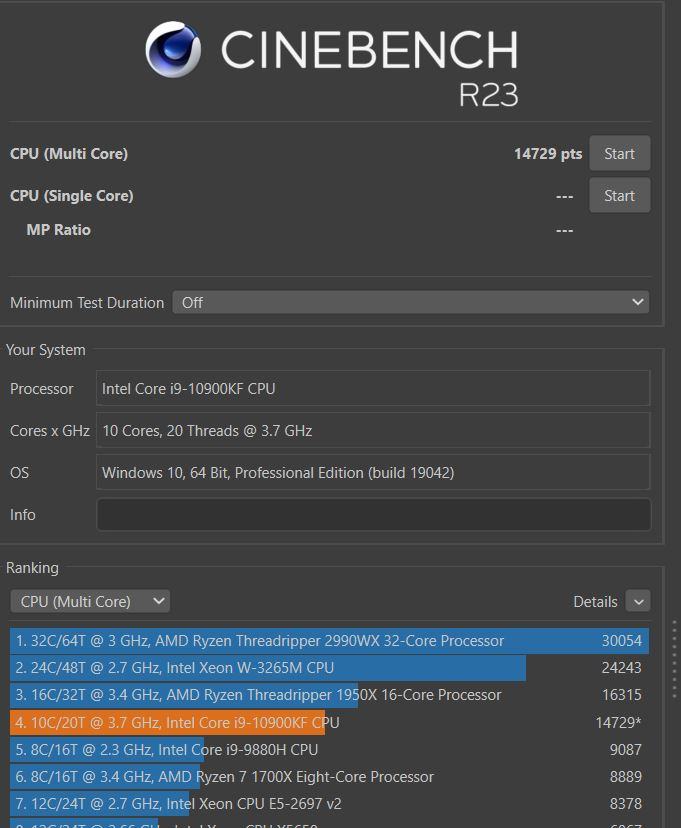The image size is (681, 828).
Task: Click the 16315 score value
Action: coord(621,695)
